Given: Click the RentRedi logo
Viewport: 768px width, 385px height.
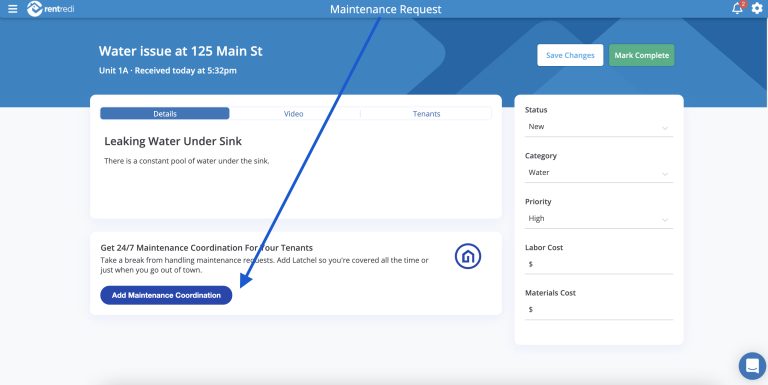Looking at the screenshot, I should [x=51, y=9].
